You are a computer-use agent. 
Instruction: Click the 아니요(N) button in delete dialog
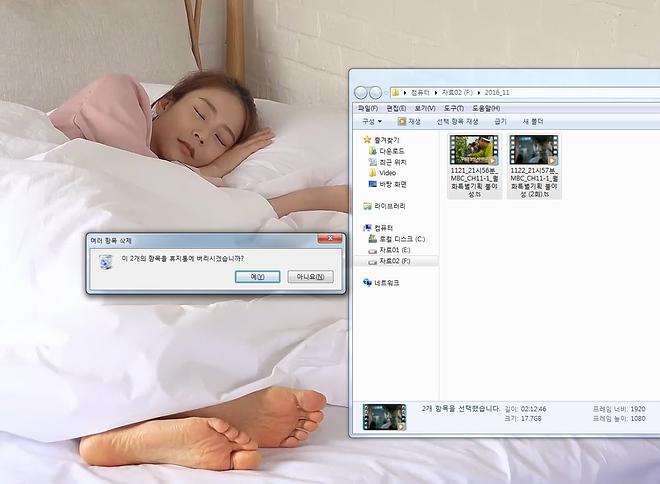pos(311,277)
